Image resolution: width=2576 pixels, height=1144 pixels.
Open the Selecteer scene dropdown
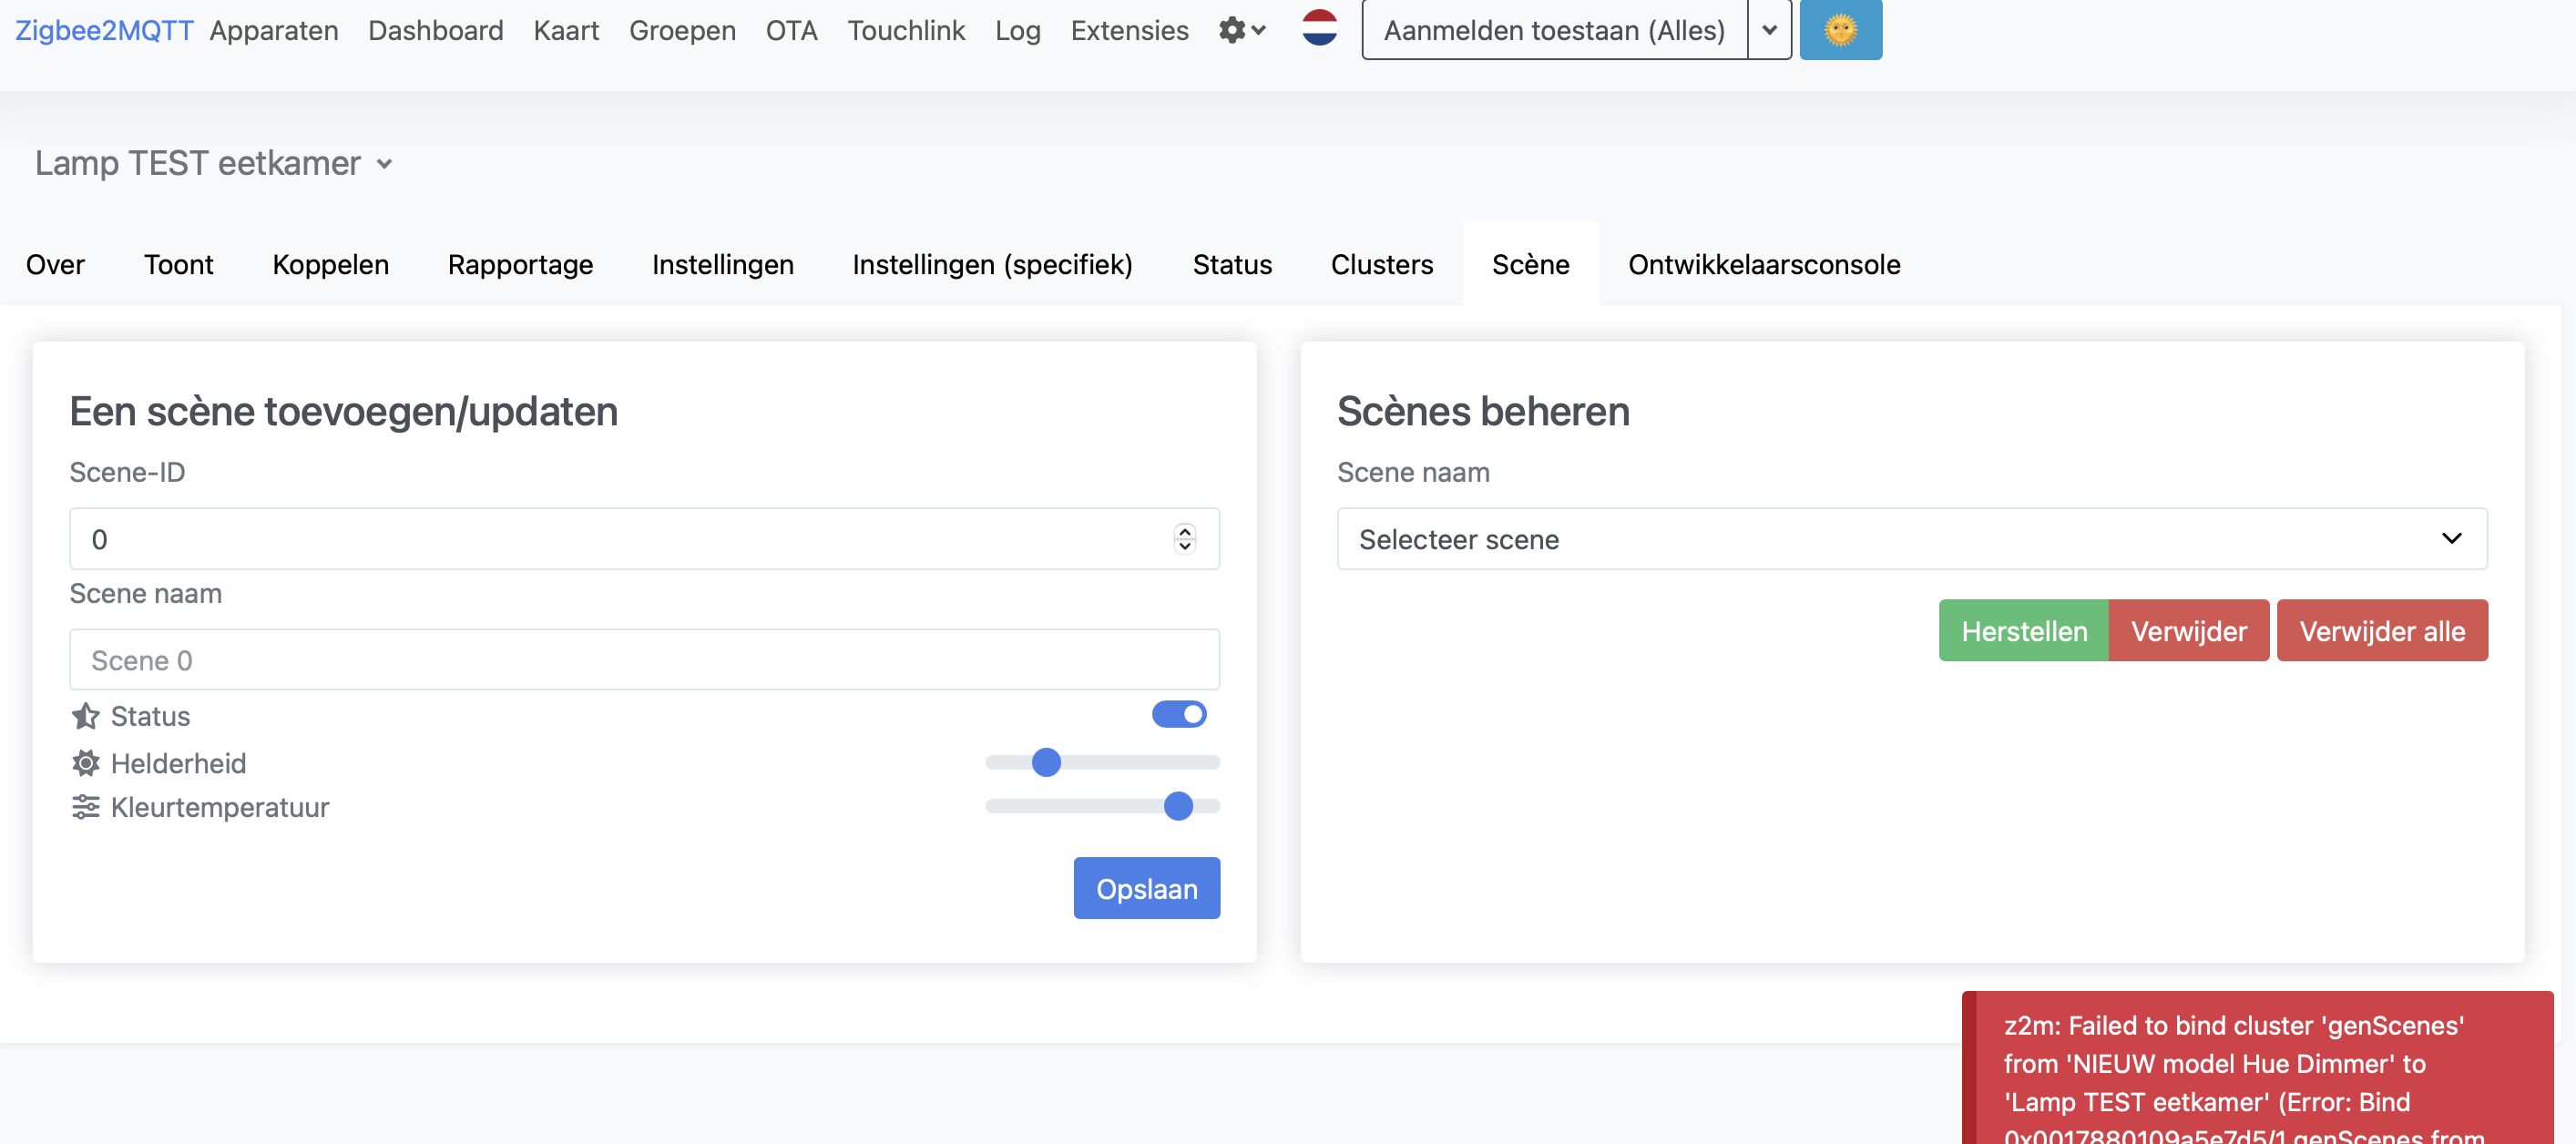(1911, 539)
